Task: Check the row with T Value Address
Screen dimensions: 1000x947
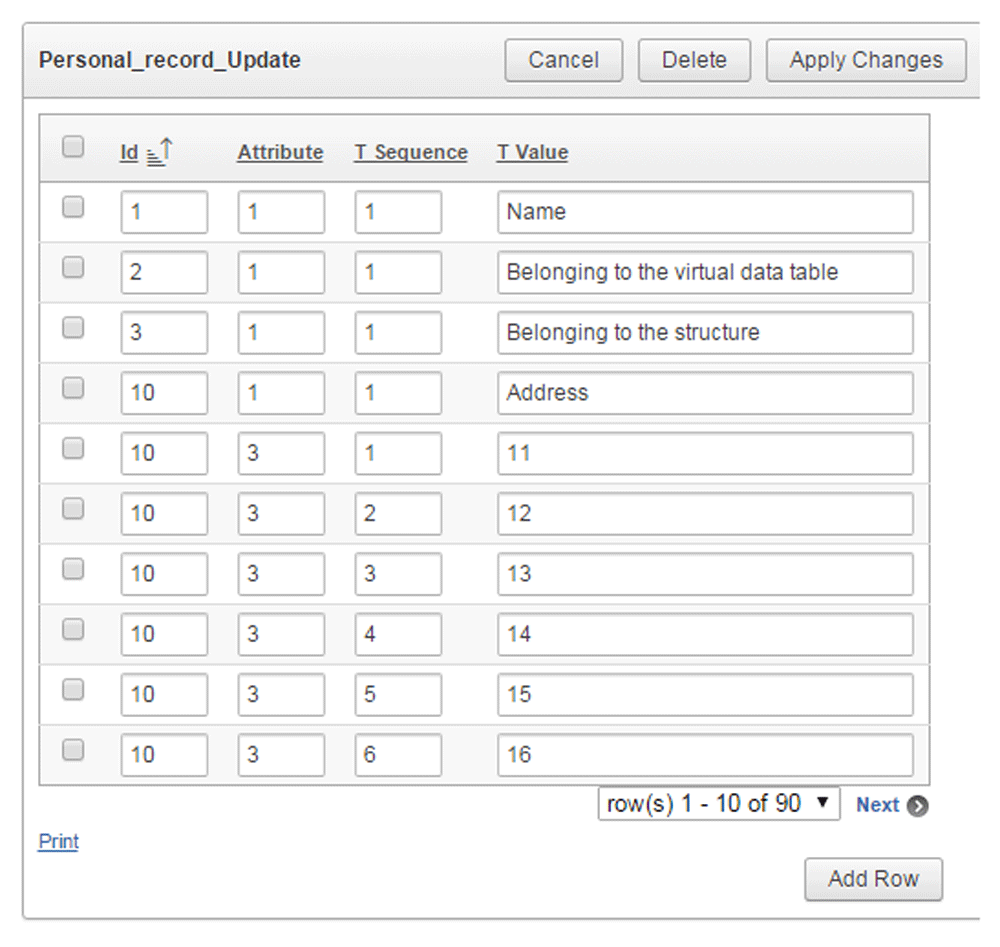Action: pyautogui.click(x=73, y=388)
